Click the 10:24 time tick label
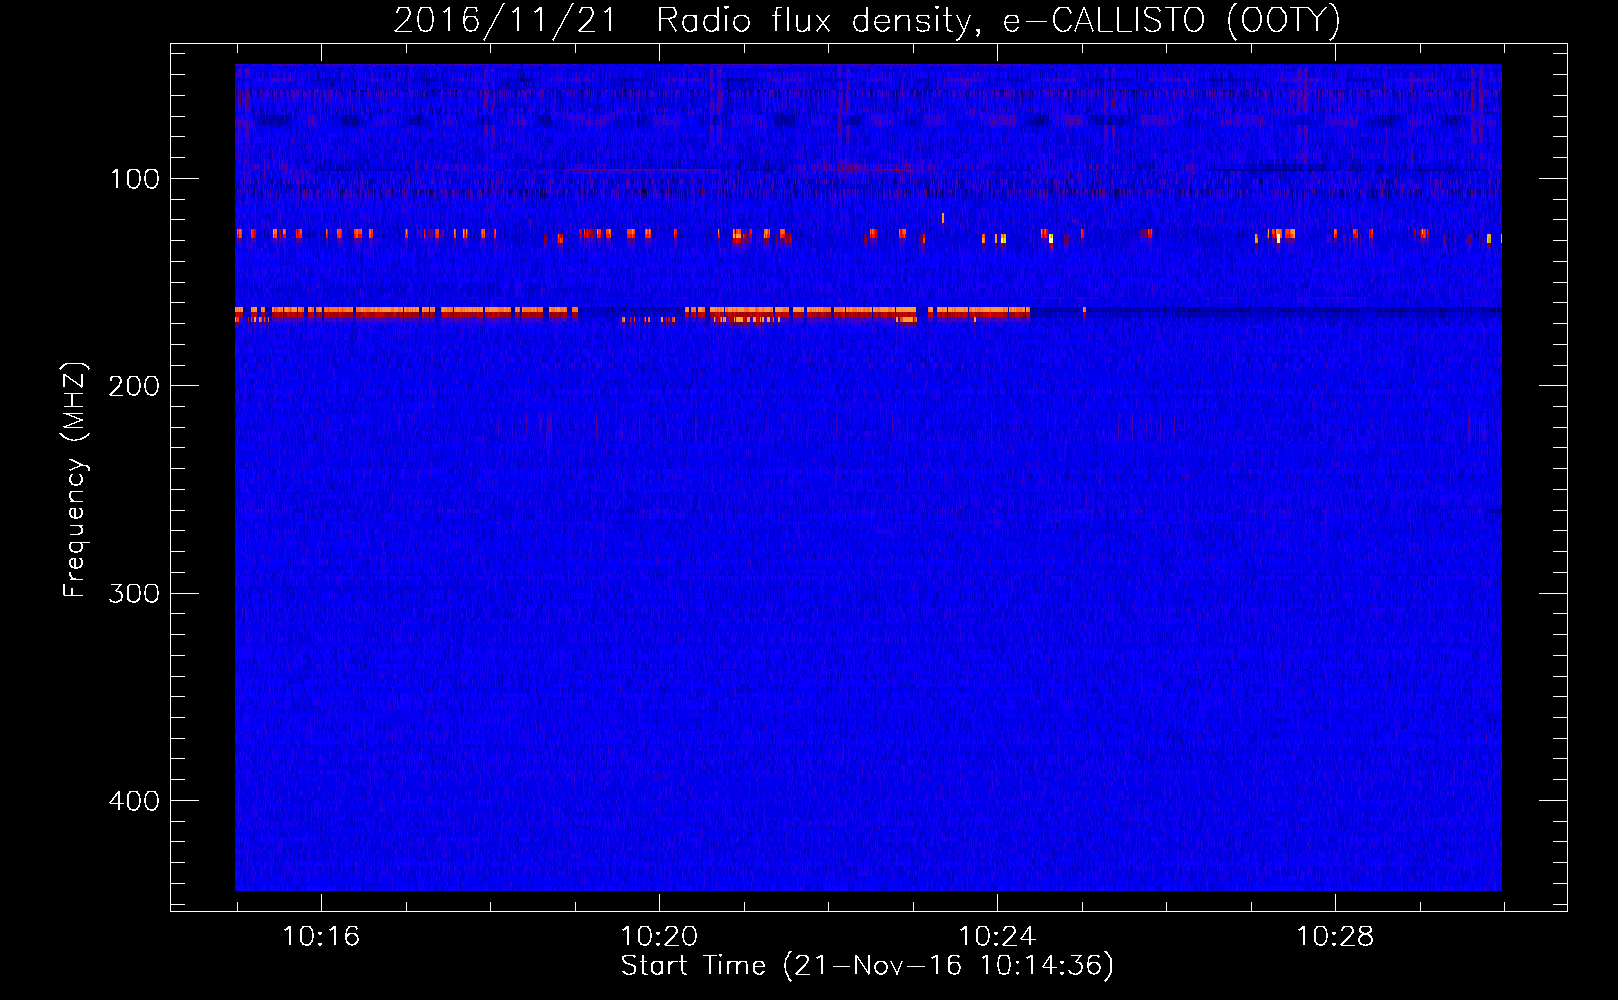 coord(997,936)
